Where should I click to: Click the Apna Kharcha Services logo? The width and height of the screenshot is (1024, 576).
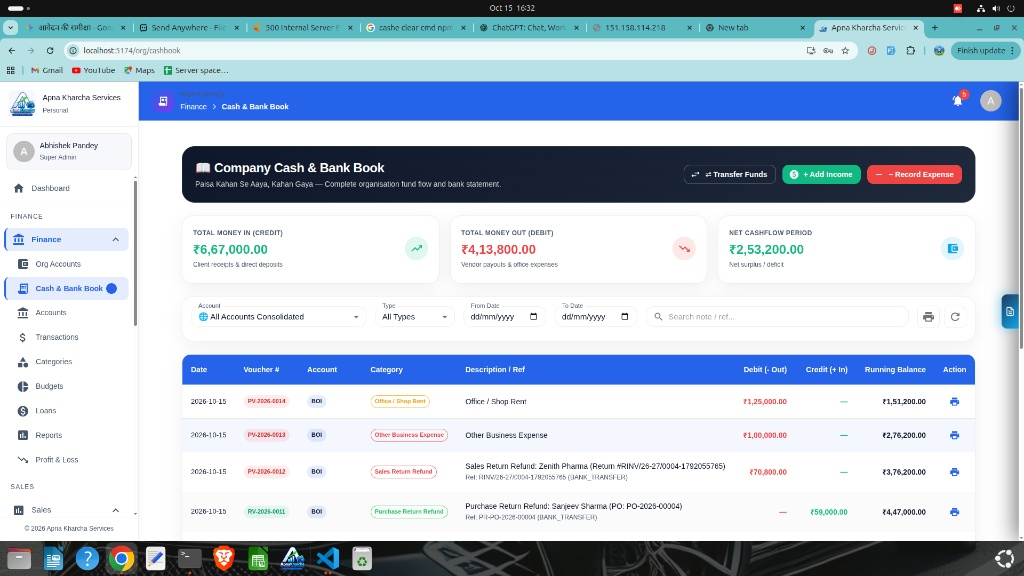(23, 103)
